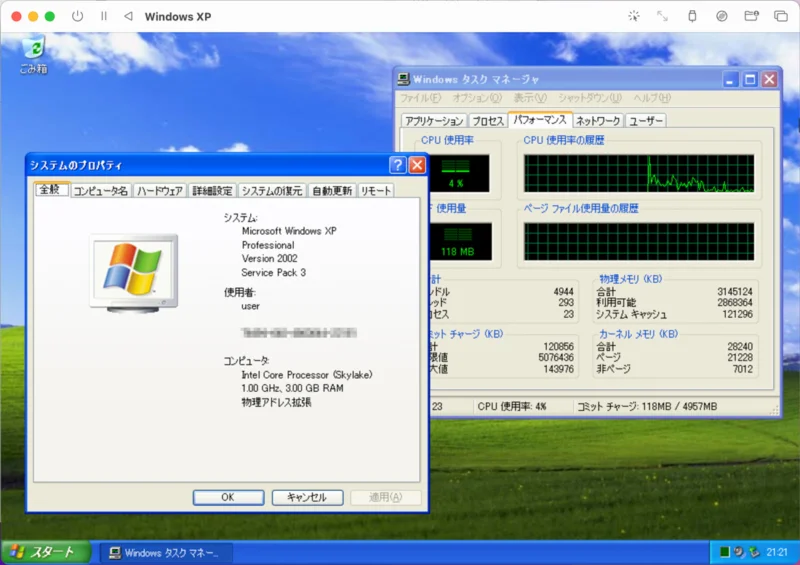Click the Task Manager title bar icon

[x=404, y=79]
